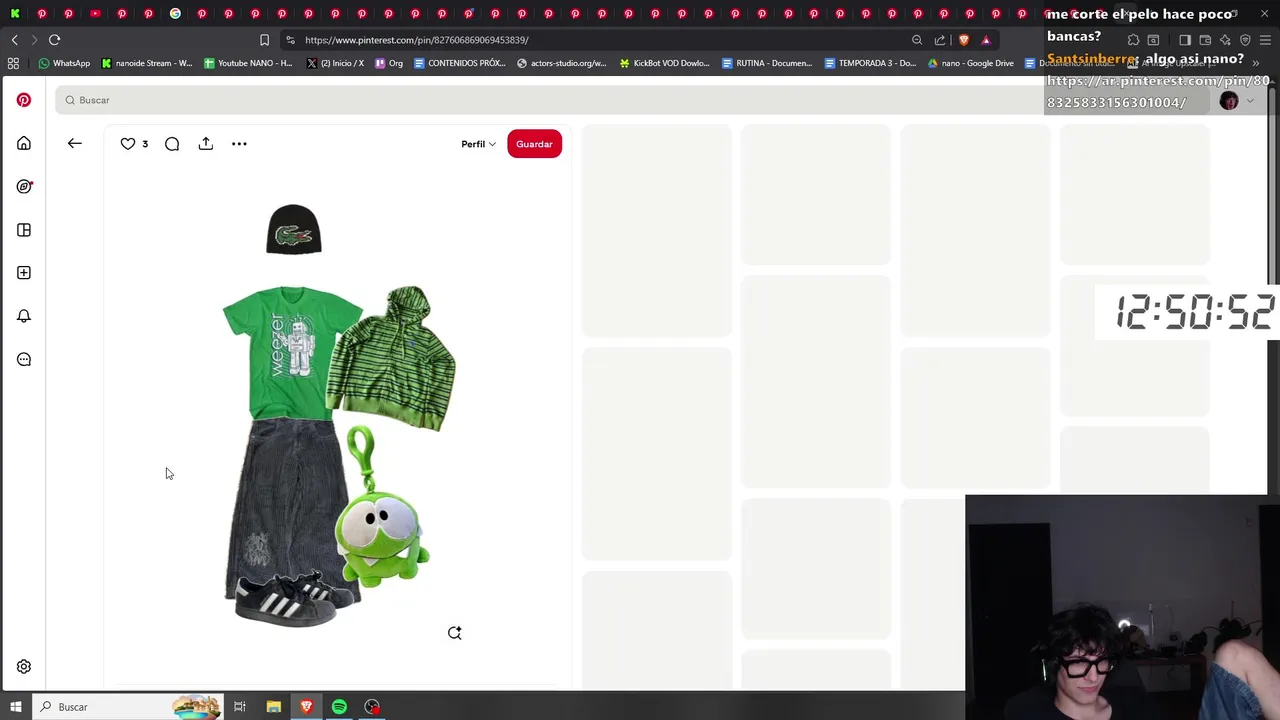
Task: Open the boards layout icon in sidebar
Action: (x=24, y=230)
